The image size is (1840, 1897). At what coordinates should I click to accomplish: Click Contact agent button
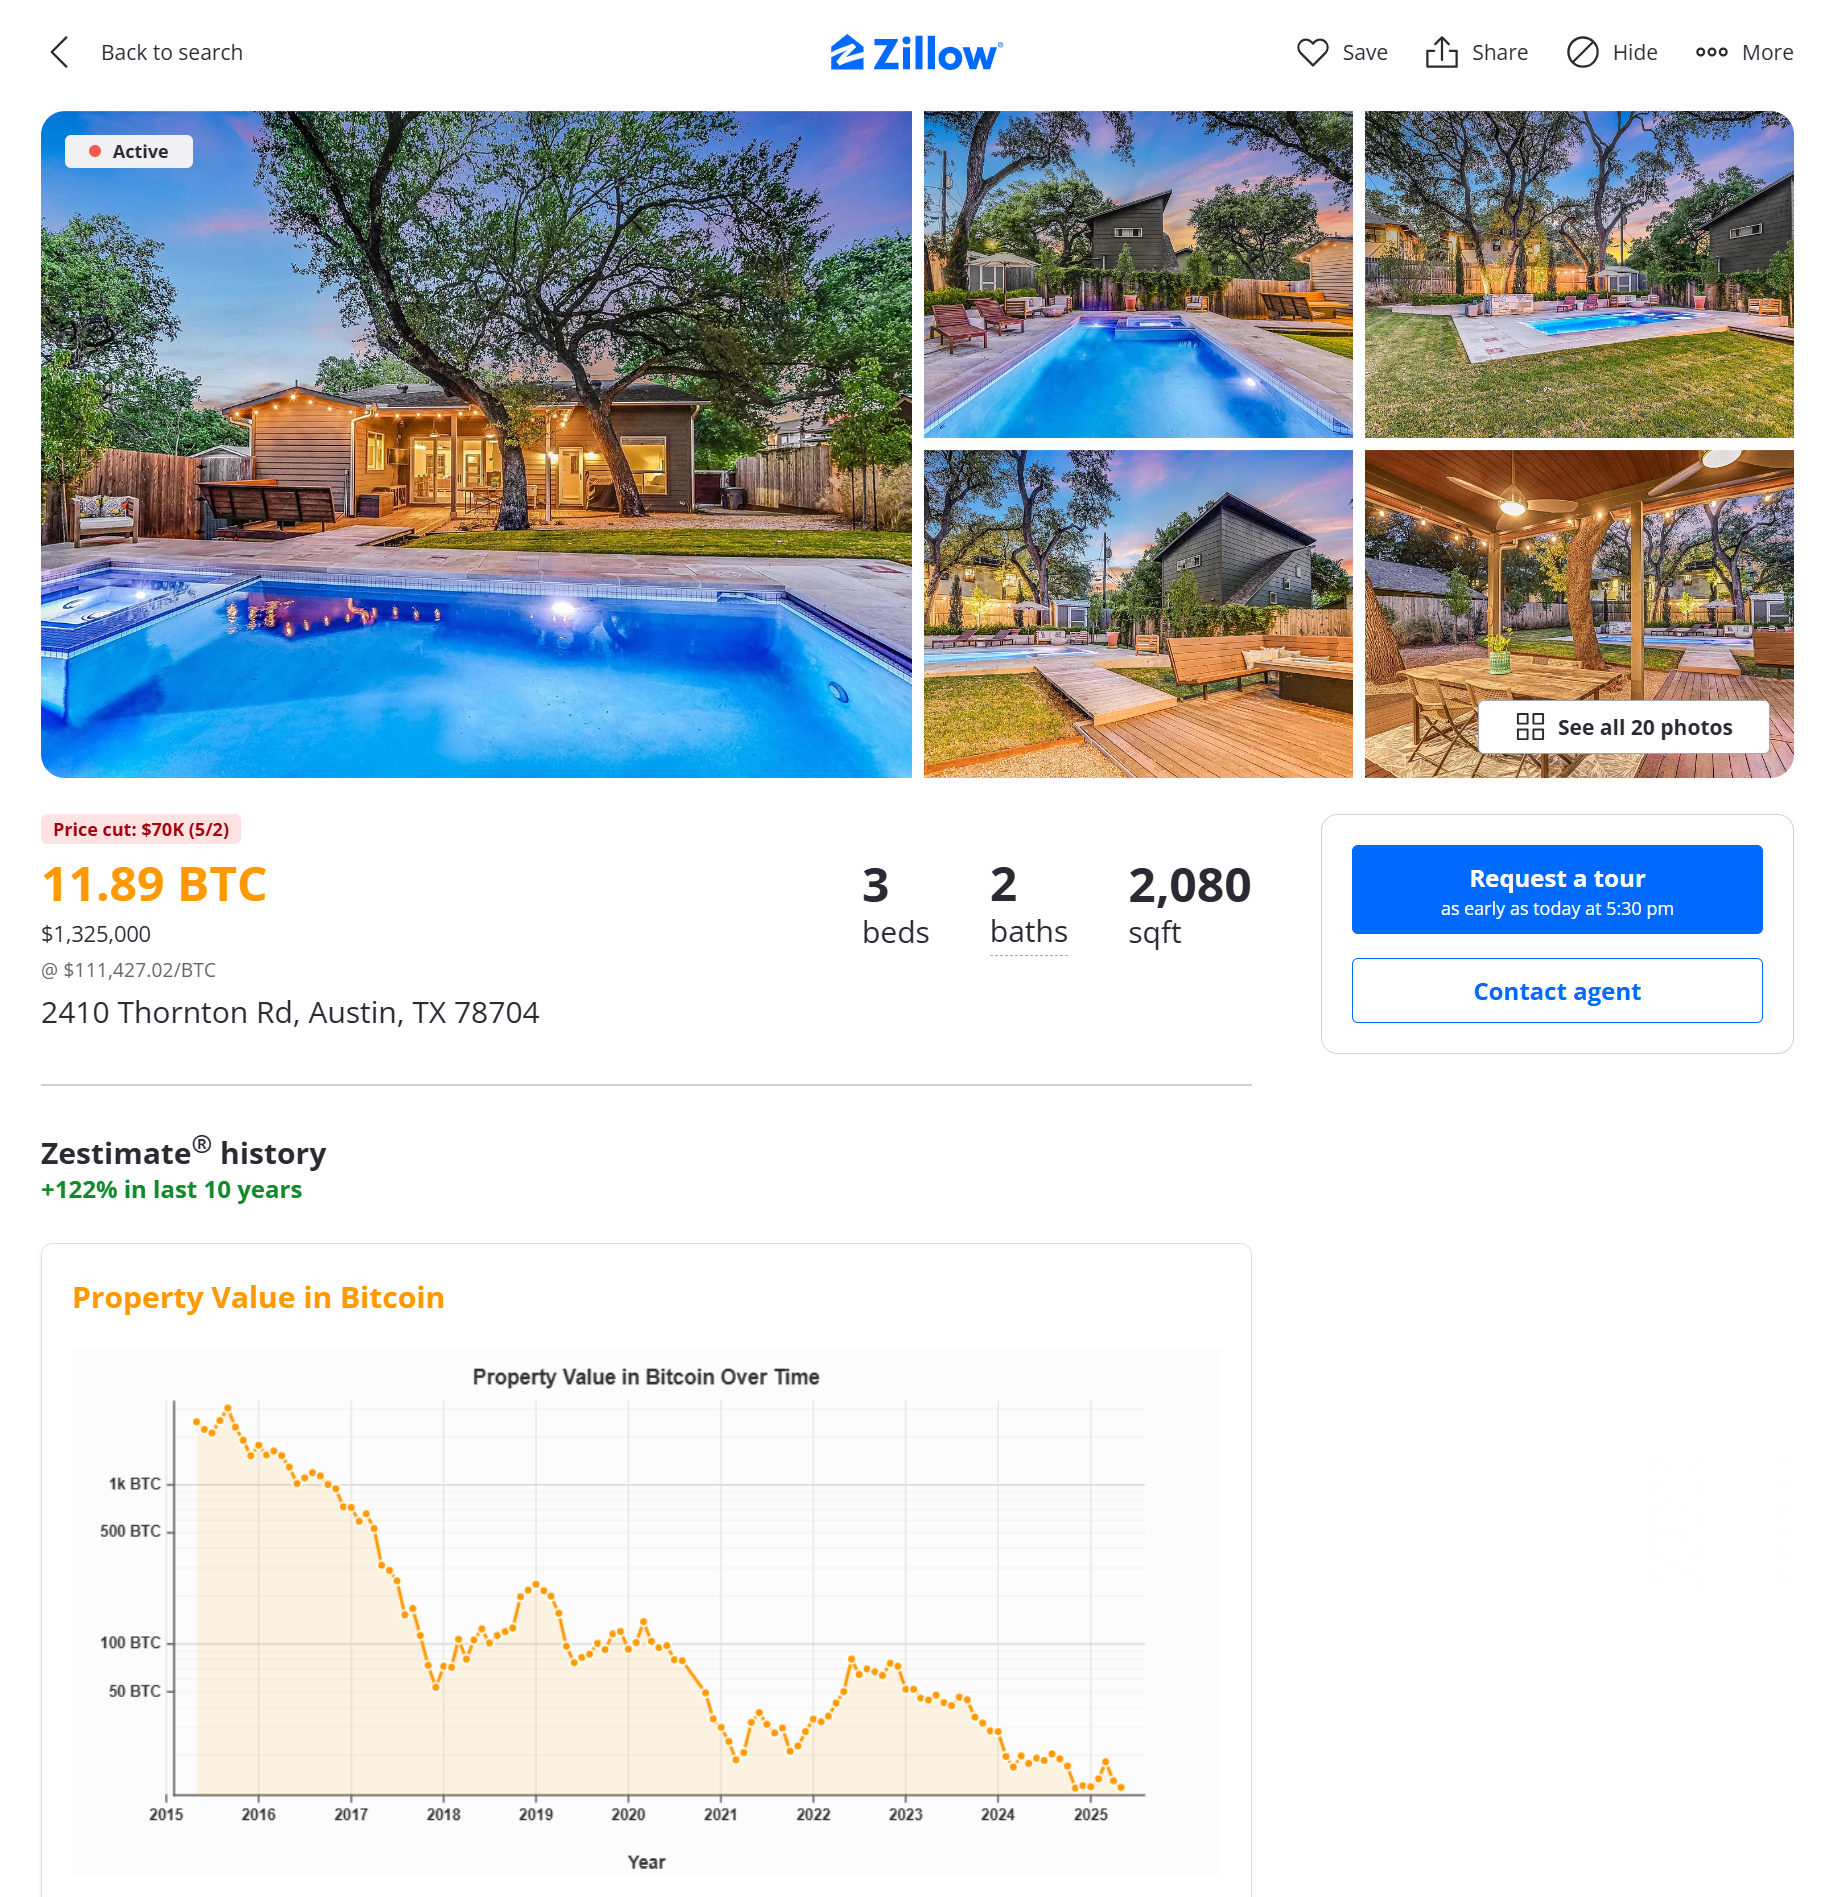[x=1557, y=990]
